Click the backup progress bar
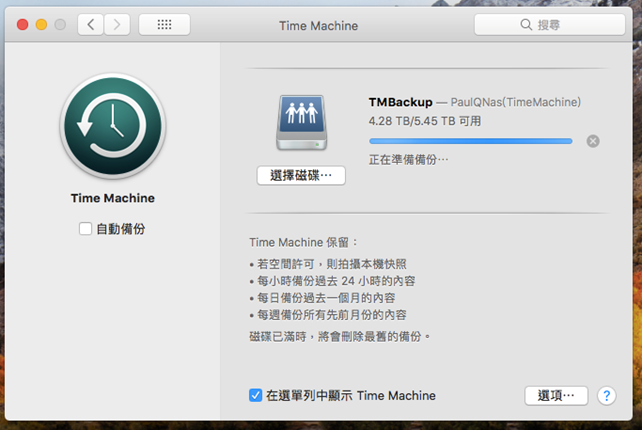 click(470, 141)
